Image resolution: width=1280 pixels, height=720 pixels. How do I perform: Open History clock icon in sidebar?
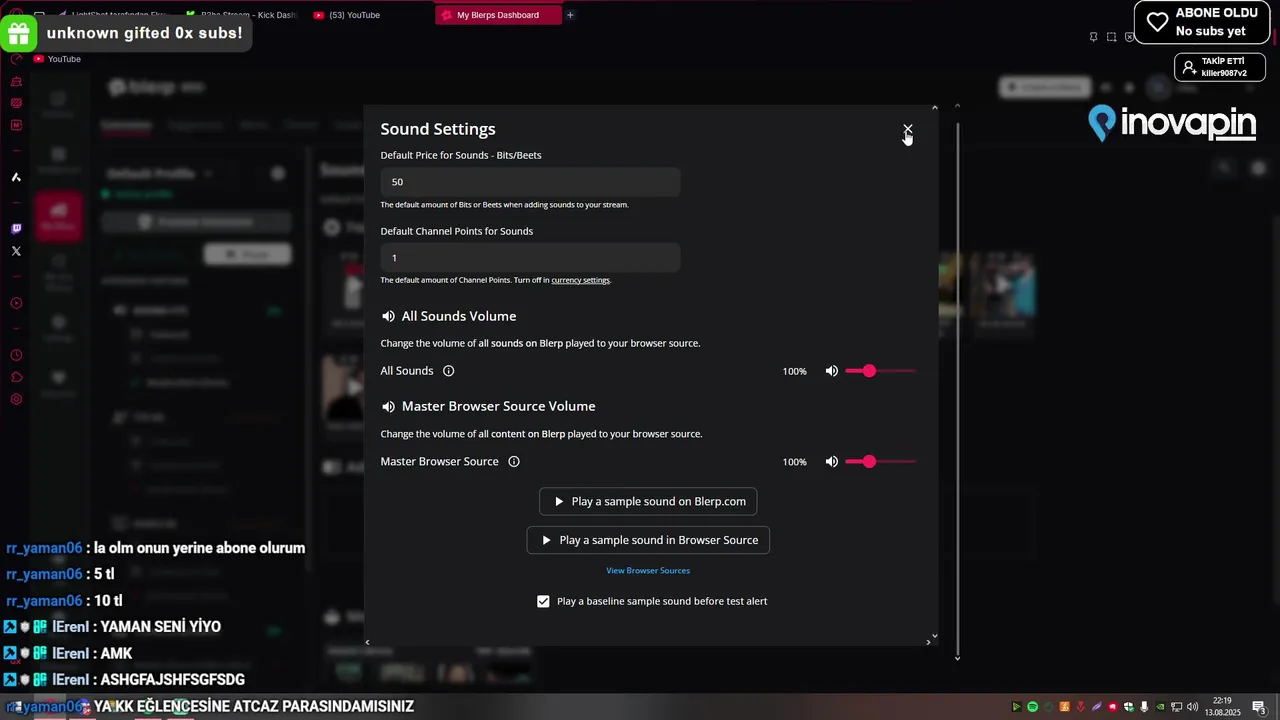(x=16, y=355)
